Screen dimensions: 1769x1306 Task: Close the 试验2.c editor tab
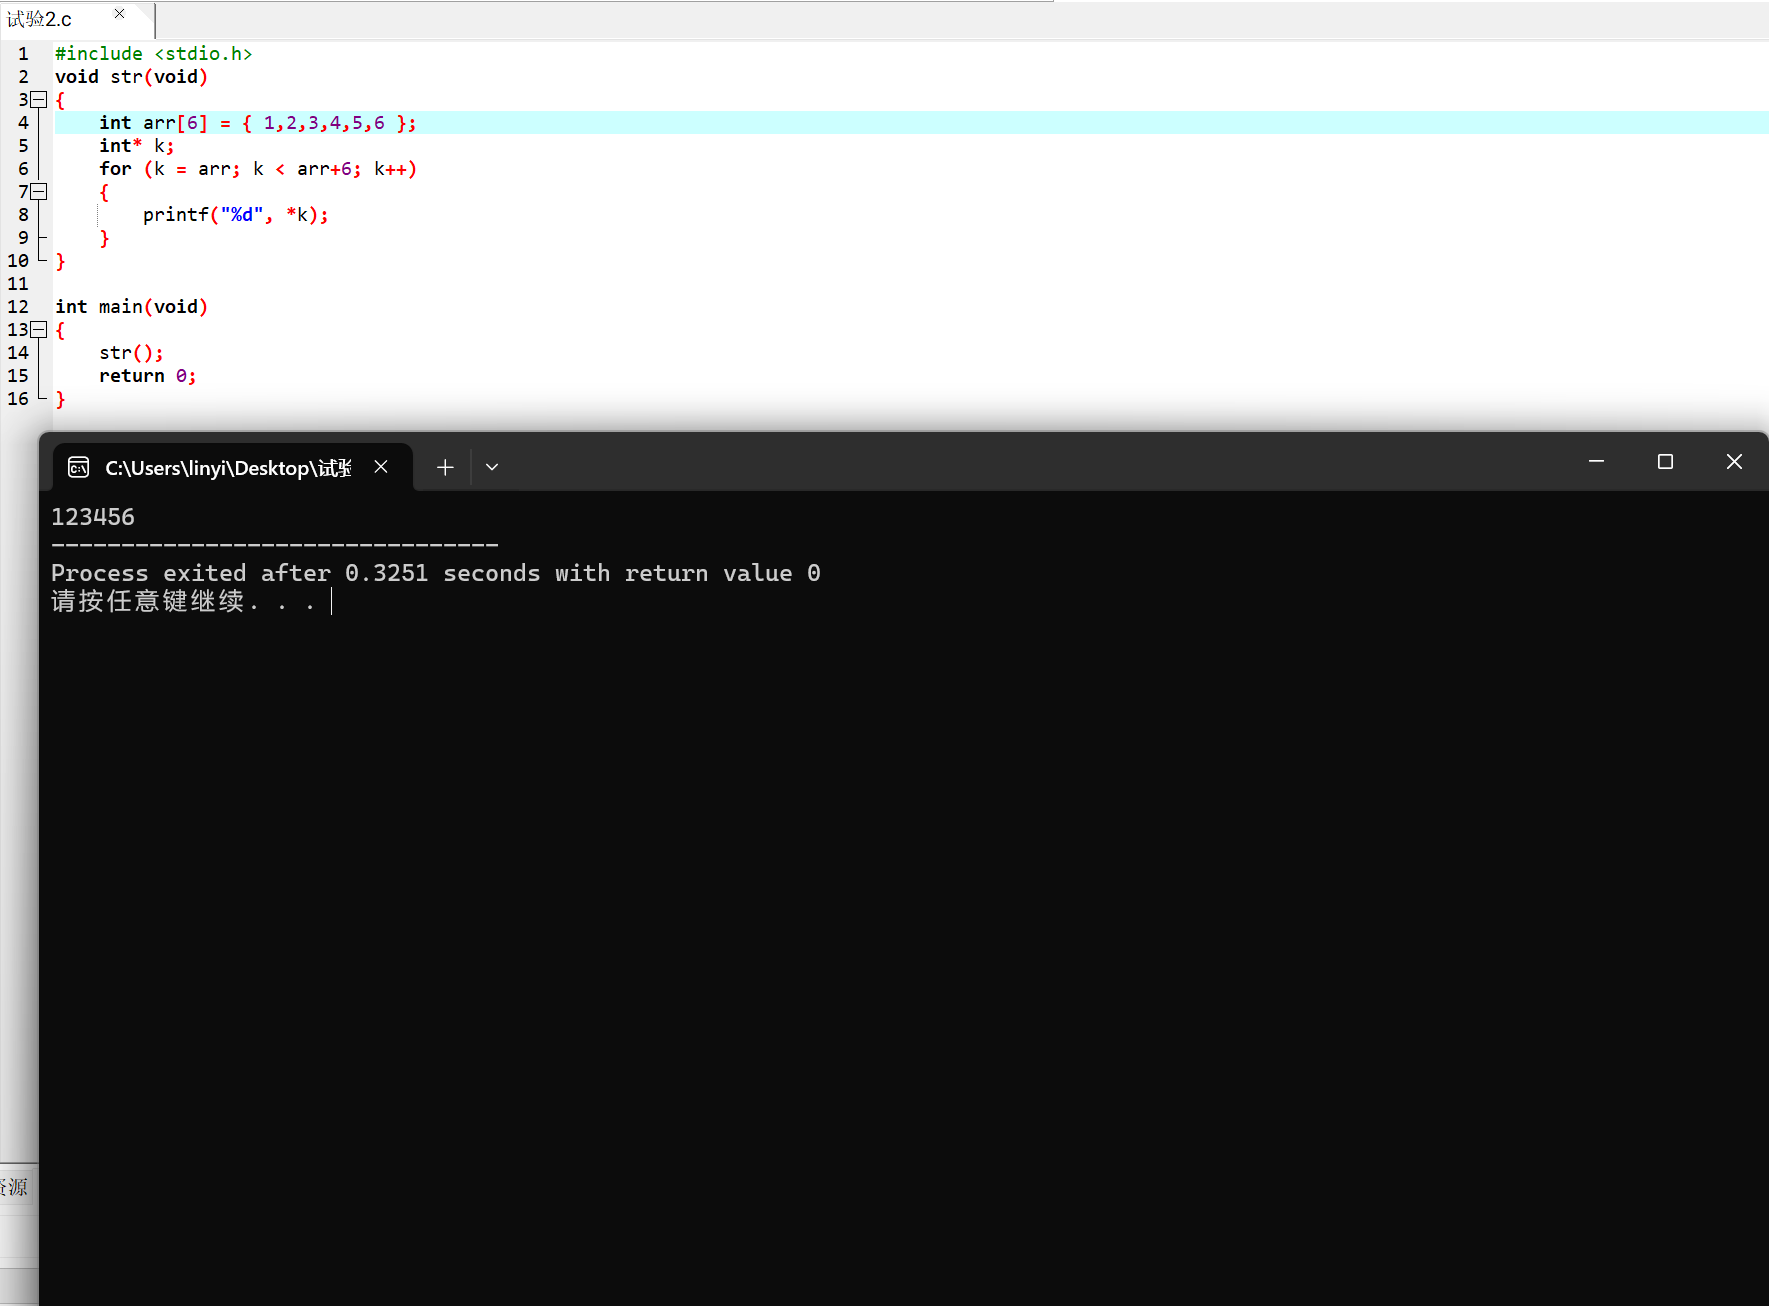tap(119, 14)
